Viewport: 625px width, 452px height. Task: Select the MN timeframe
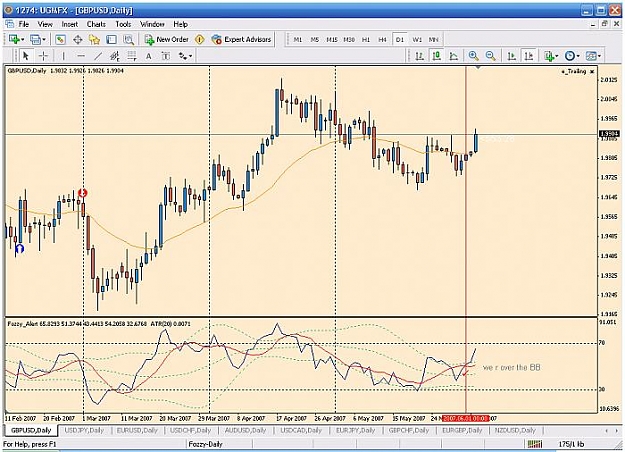[433, 39]
